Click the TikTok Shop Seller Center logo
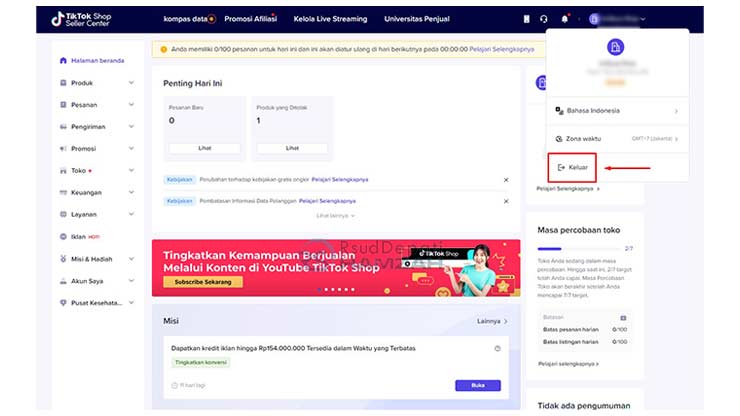Screen dimensions: 740x416 81,19
